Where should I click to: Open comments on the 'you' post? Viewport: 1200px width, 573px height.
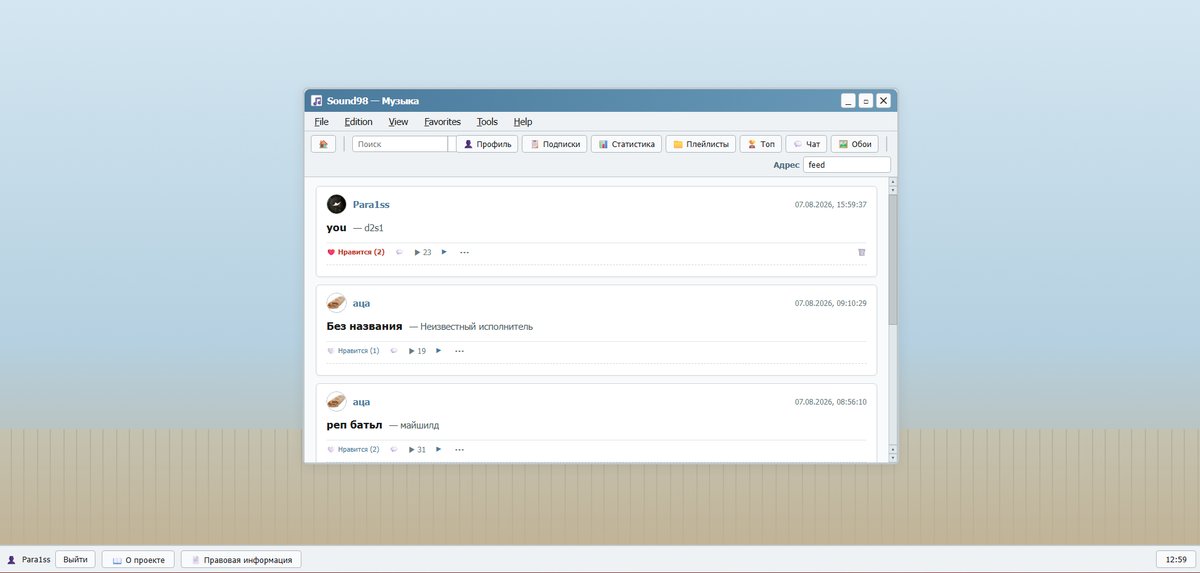pyautogui.click(x=399, y=252)
